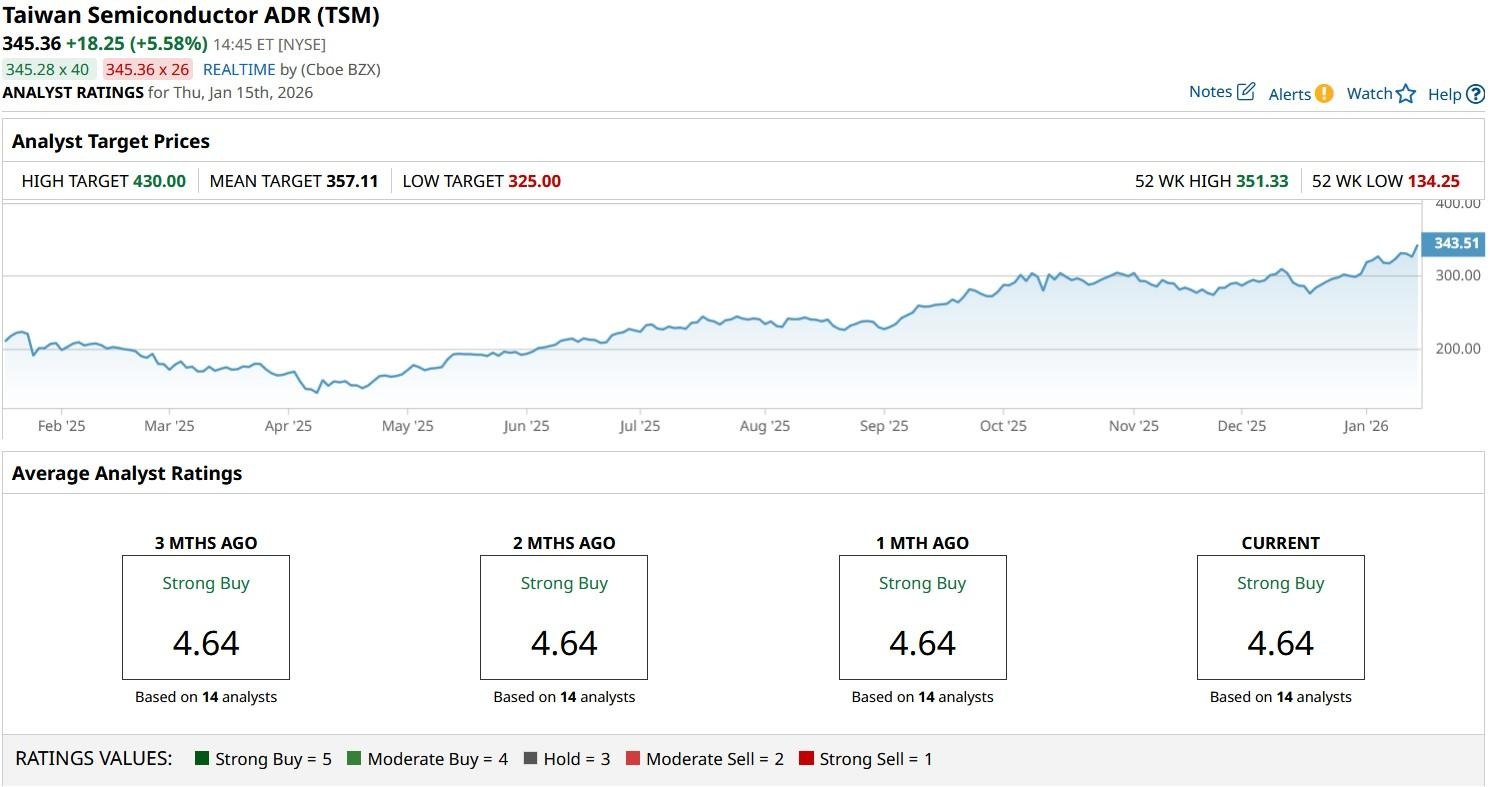
Task: Click the orange Alerts exclamation icon
Action: coord(1324,93)
